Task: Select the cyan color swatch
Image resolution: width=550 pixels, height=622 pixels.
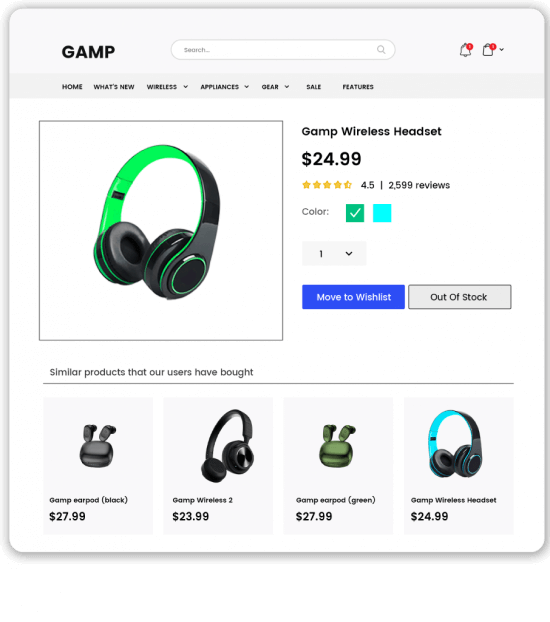Action: 382,213
